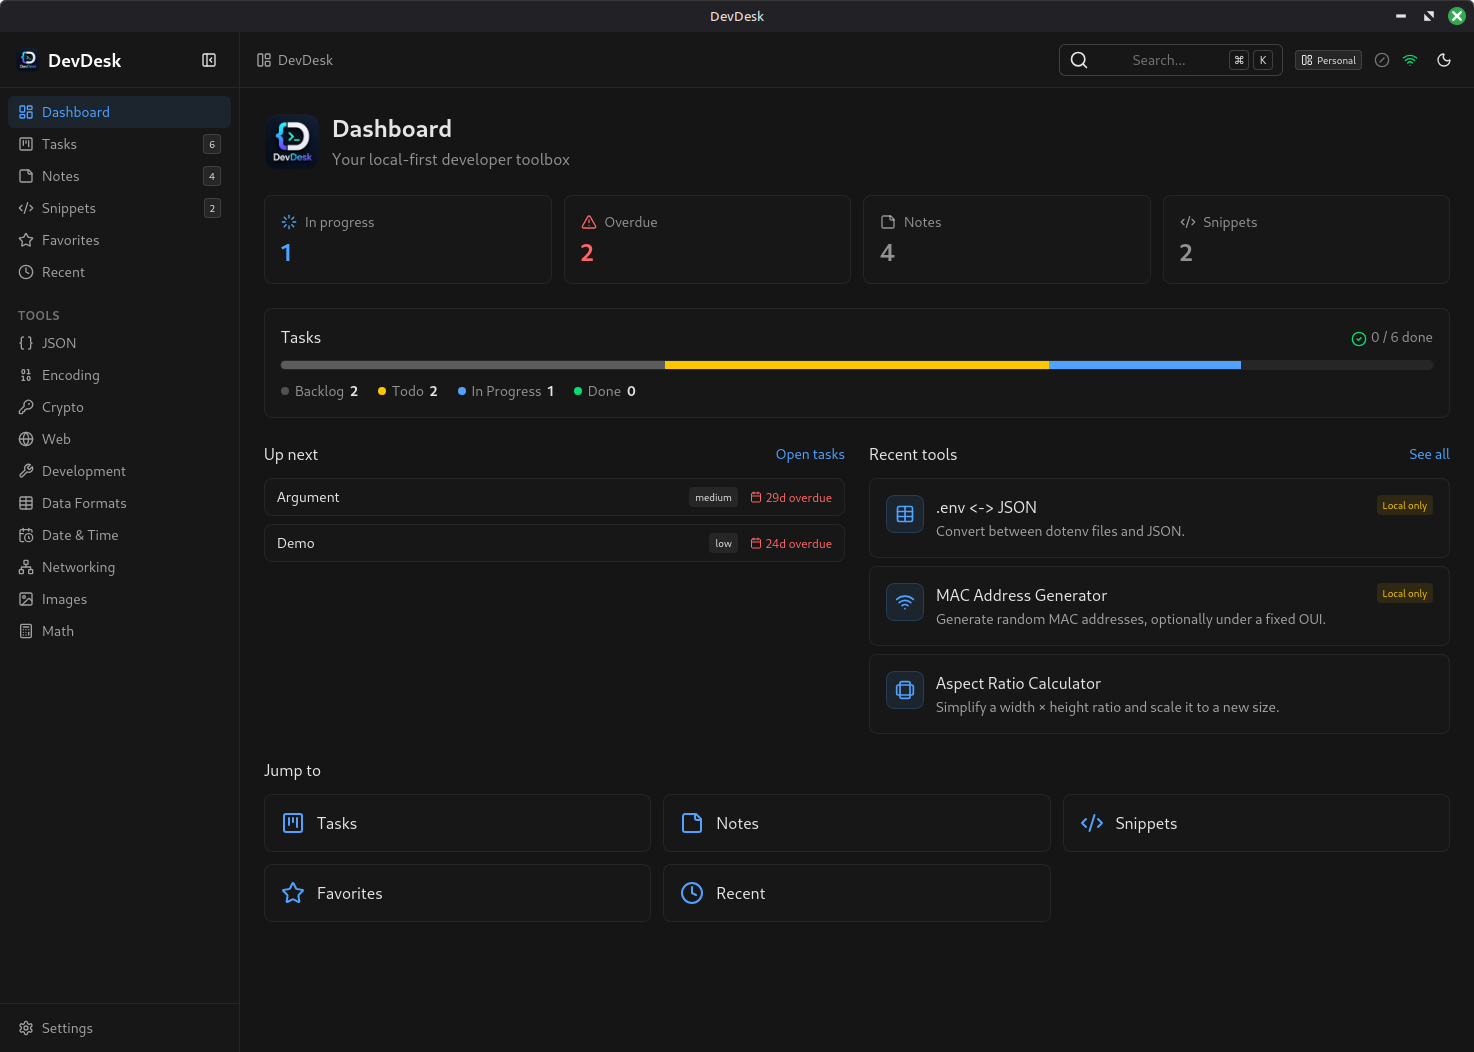Click the JSON braces tool icon
This screenshot has height=1052, width=1474.
26,343
